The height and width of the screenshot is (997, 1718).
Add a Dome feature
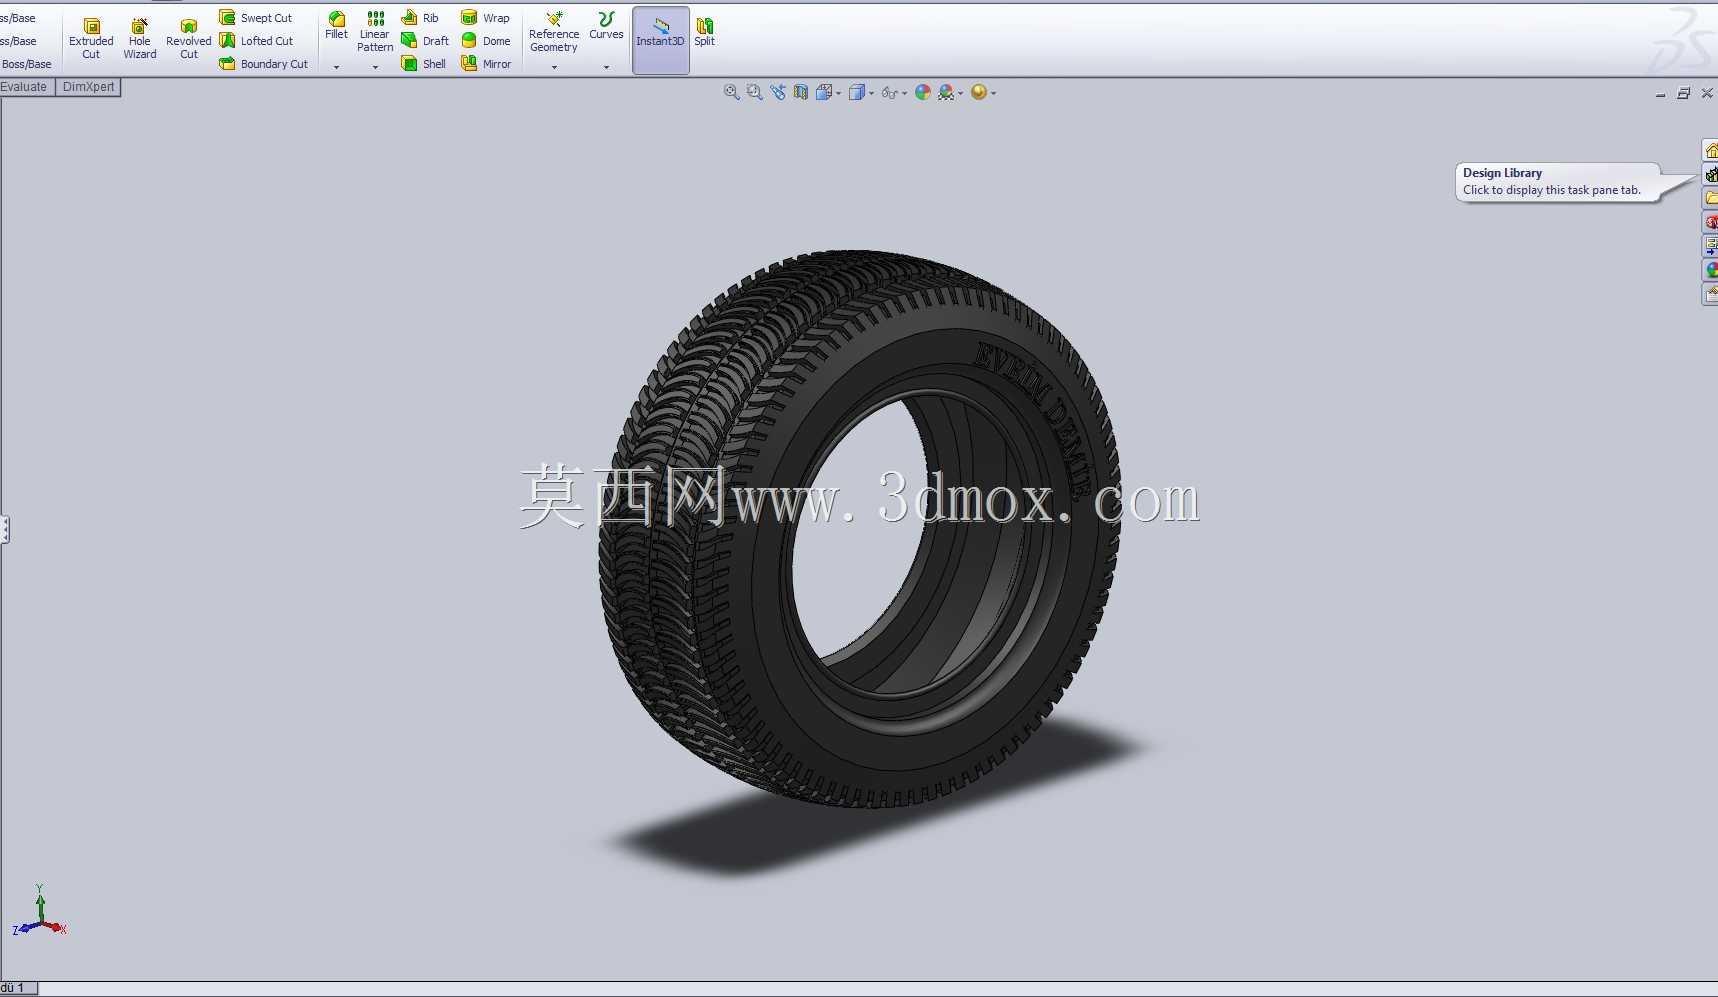pyautogui.click(x=486, y=41)
